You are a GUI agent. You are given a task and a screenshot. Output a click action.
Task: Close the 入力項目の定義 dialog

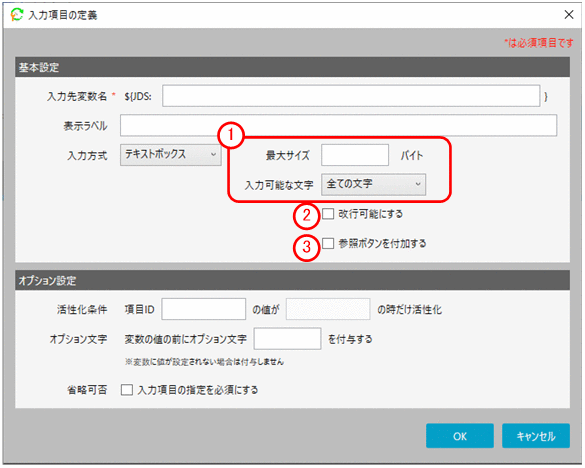coord(569,15)
